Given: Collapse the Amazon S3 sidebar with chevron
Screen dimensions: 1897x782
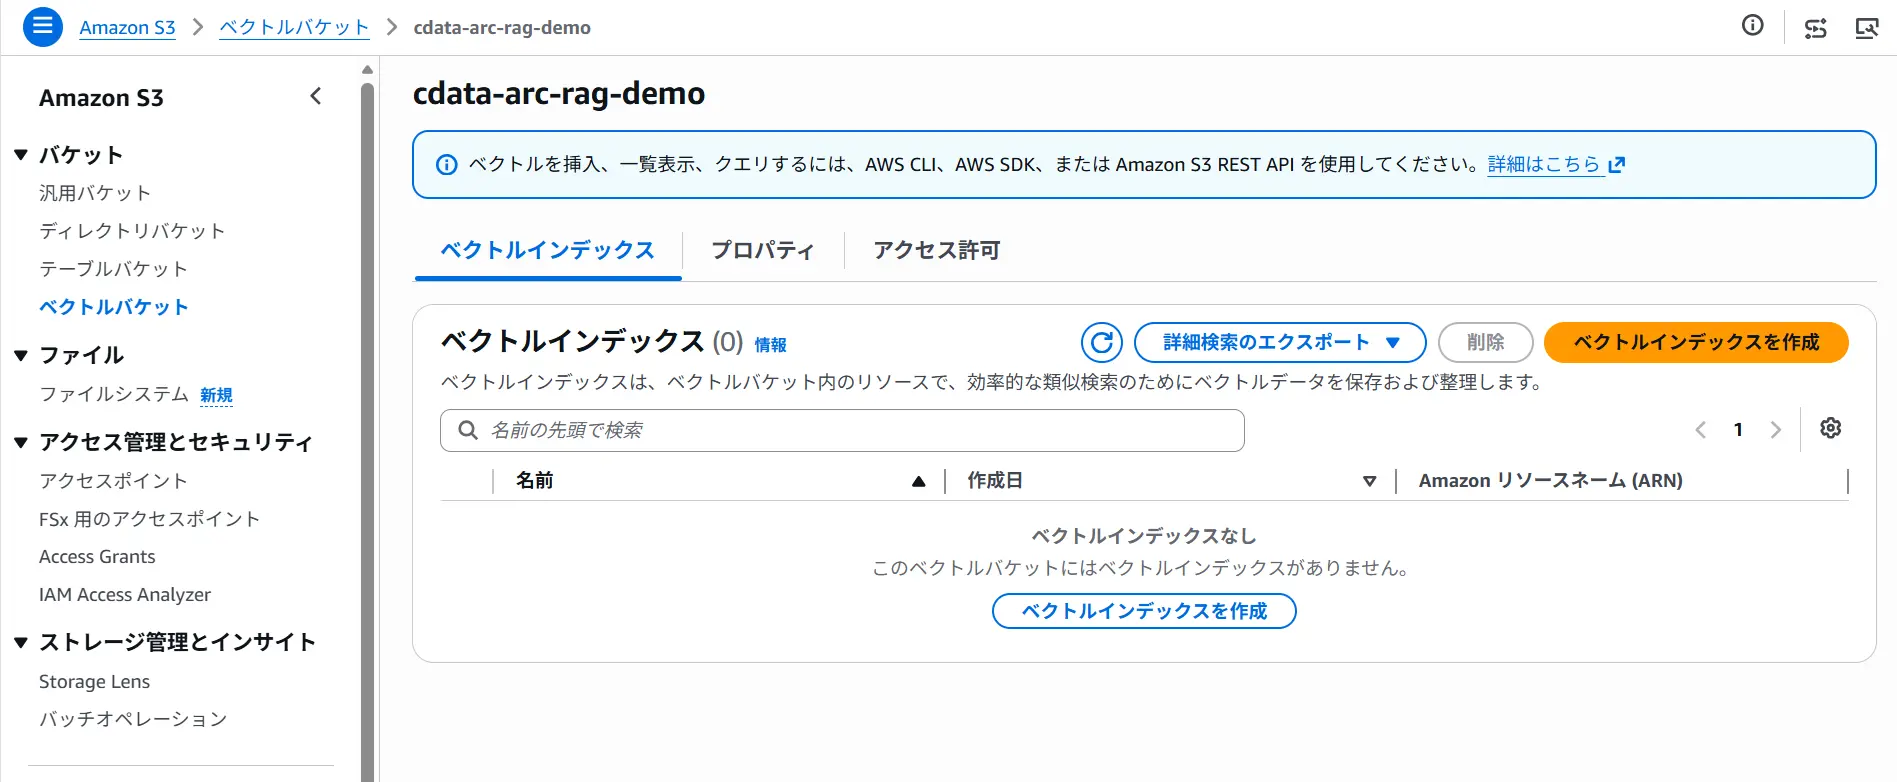Looking at the screenshot, I should click(x=315, y=96).
